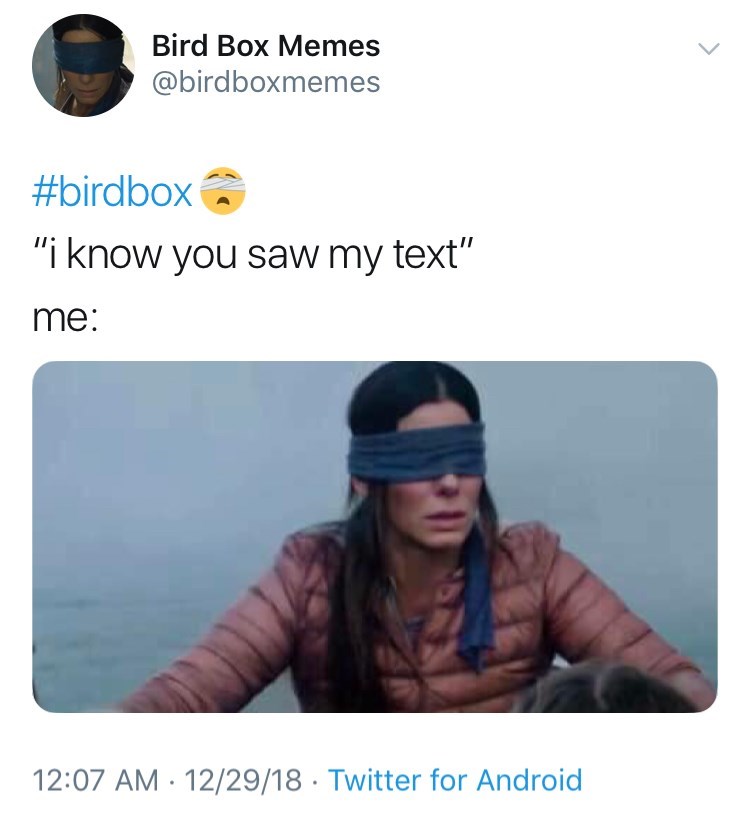Click the bandaged face emoji
The image size is (750, 816).
[223, 191]
